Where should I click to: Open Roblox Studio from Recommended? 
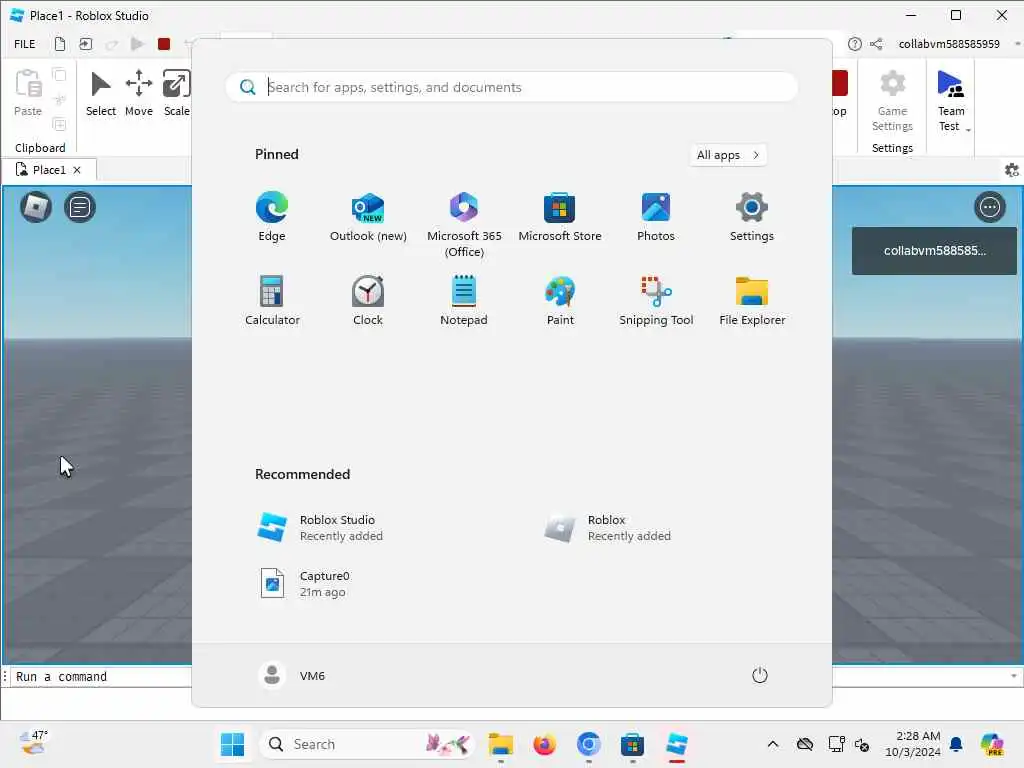pos(320,528)
